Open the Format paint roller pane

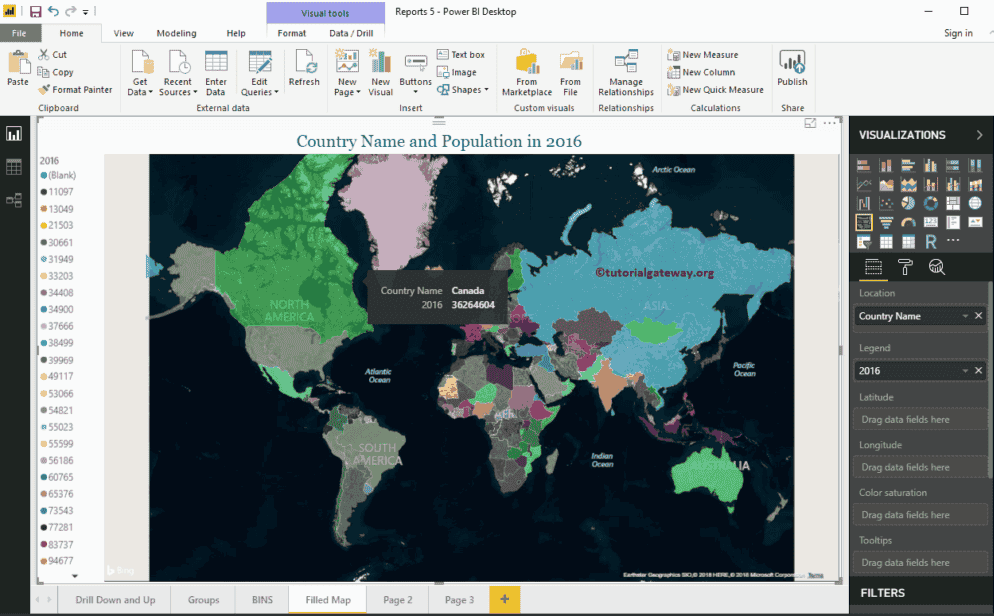(907, 267)
